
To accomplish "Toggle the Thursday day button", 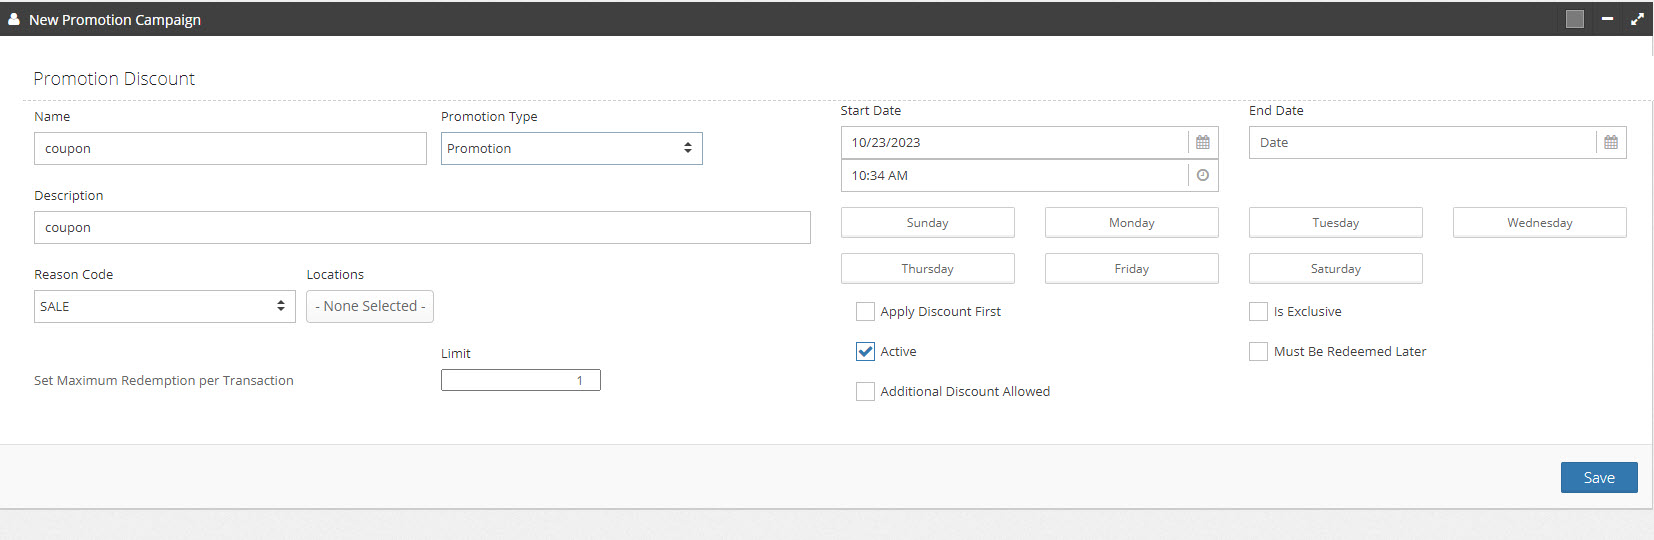I will pos(928,269).
